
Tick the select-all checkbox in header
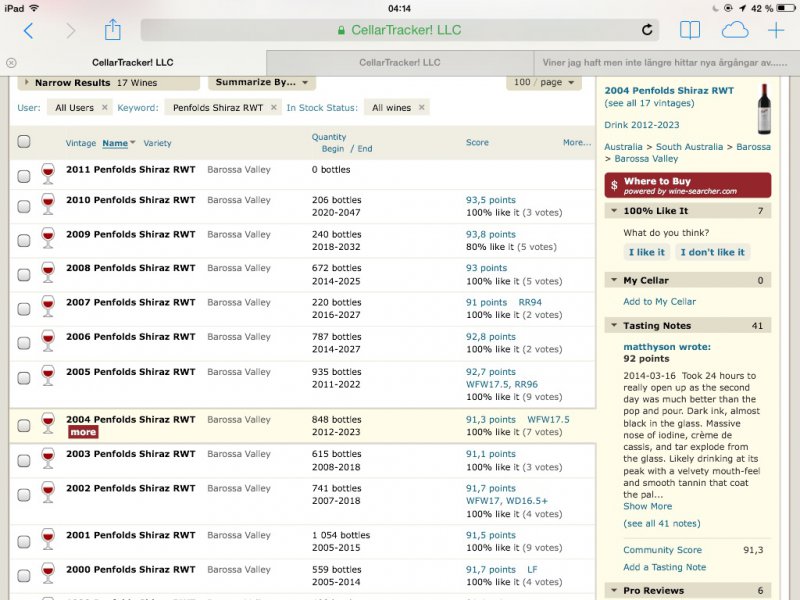[24, 141]
